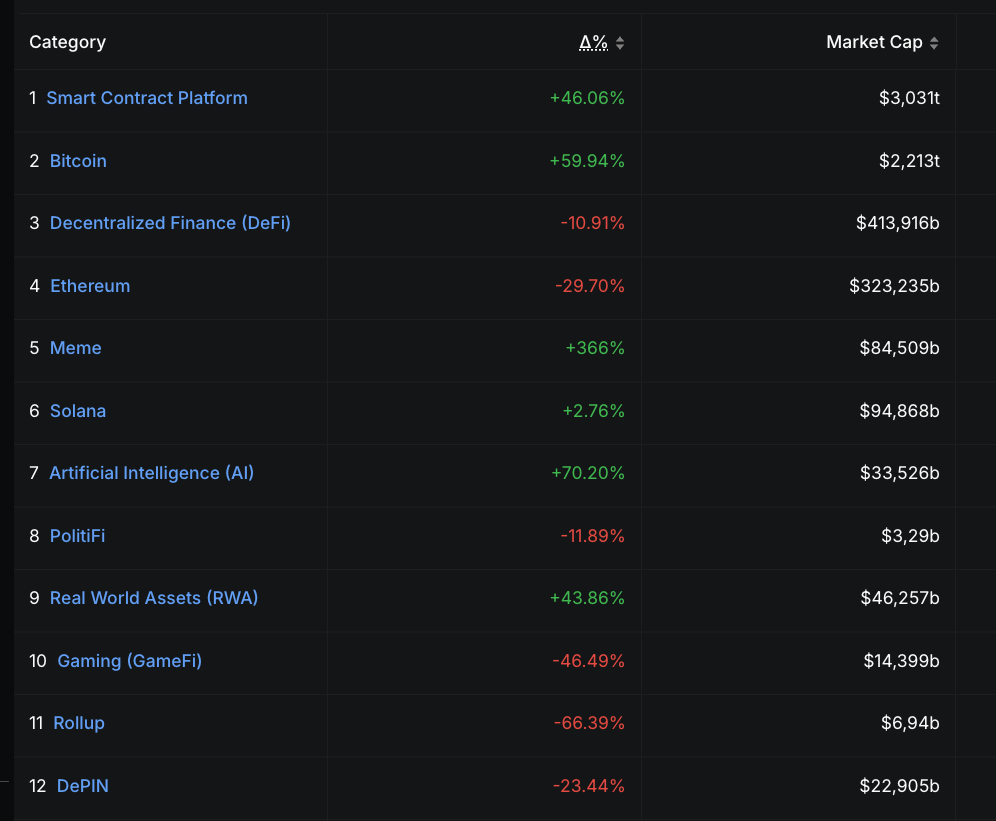996x821 pixels.
Task: Select the $22,905b market cap
Action: click(899, 786)
